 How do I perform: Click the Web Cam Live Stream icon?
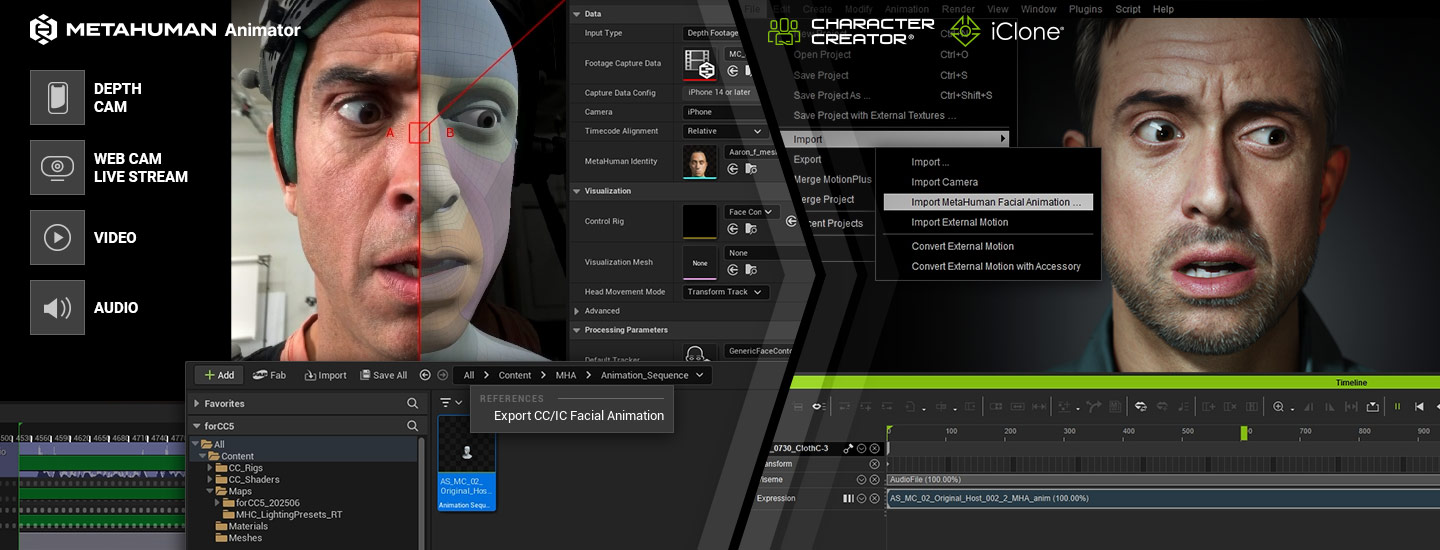click(x=57, y=167)
